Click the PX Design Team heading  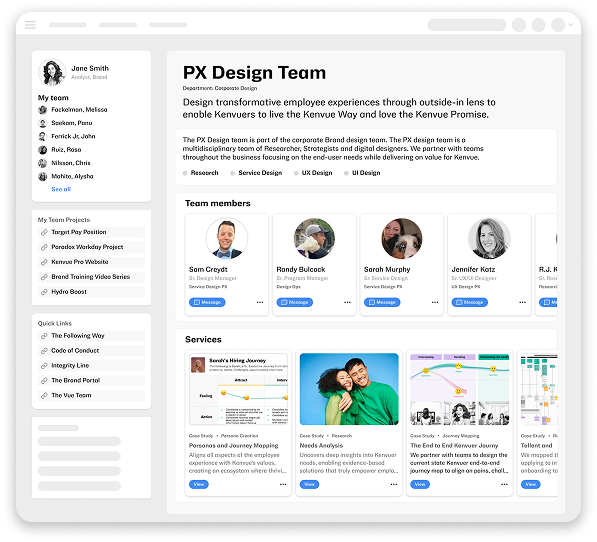pyautogui.click(x=254, y=73)
